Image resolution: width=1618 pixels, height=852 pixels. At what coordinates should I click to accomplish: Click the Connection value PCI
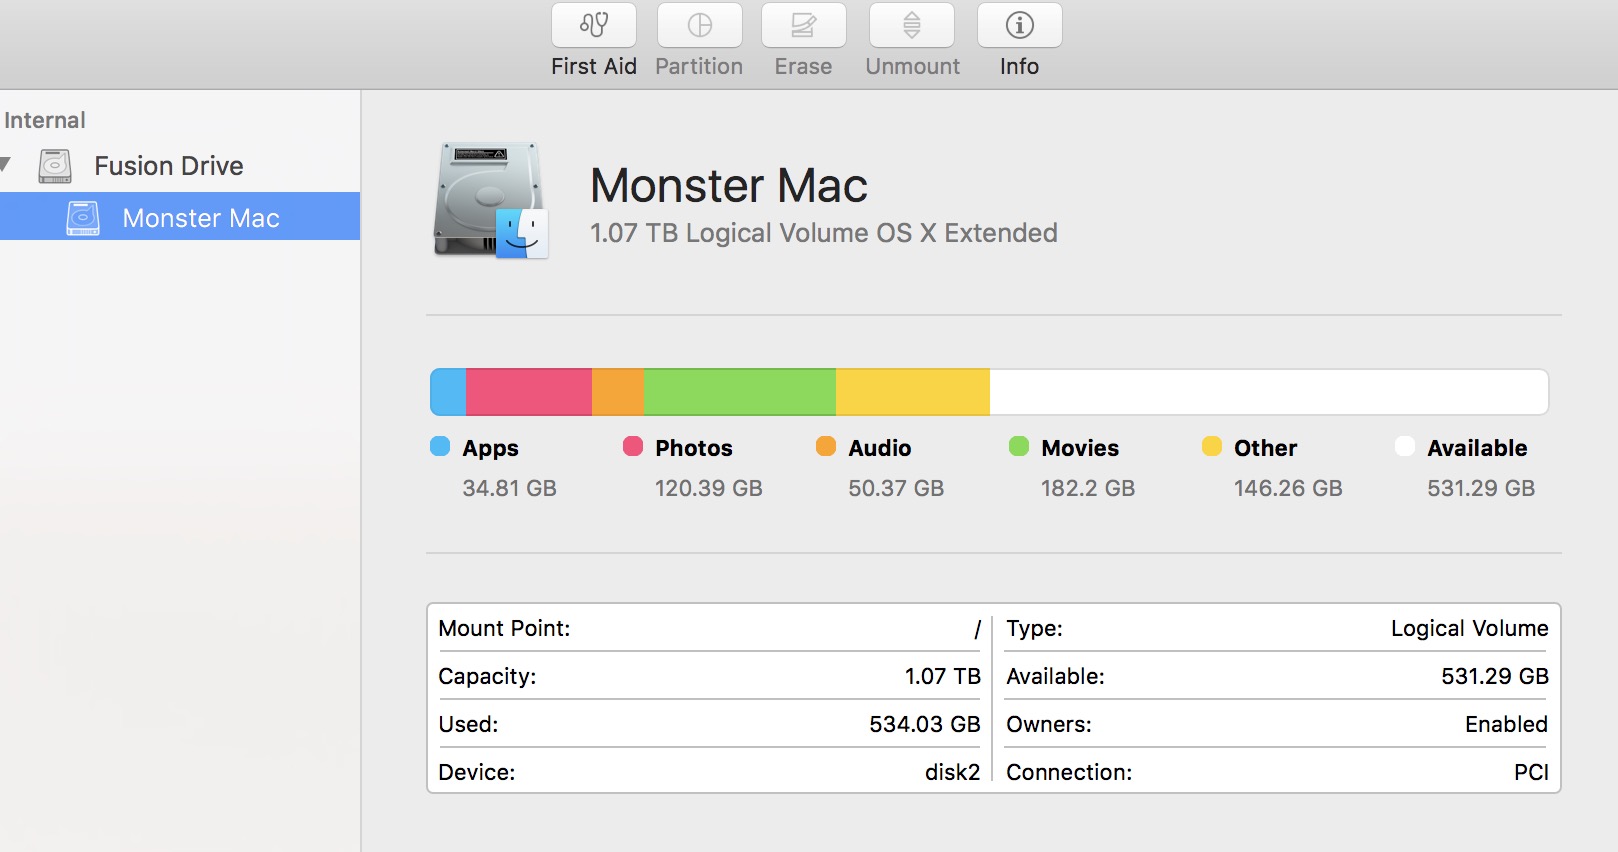pos(1531,772)
